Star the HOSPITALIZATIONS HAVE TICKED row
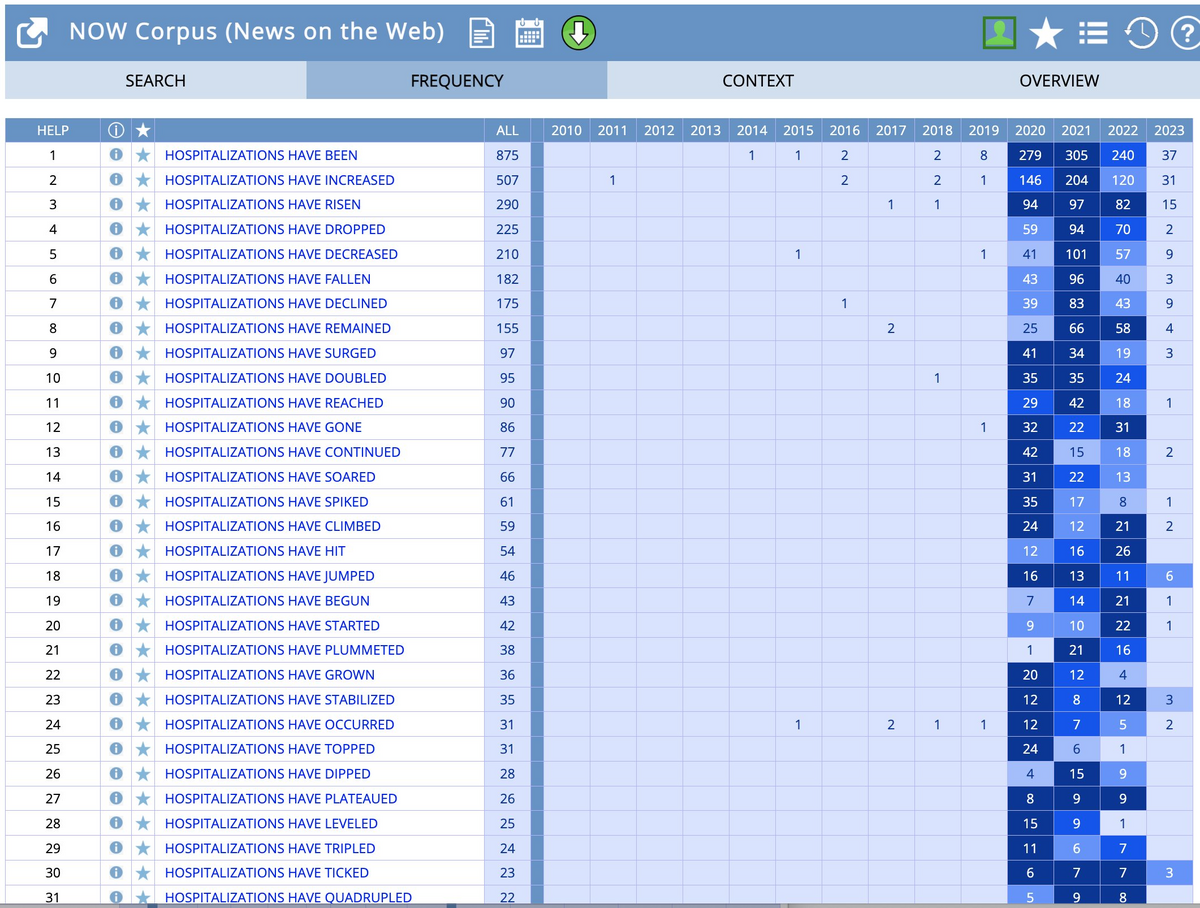The image size is (1200, 908). pyautogui.click(x=143, y=873)
